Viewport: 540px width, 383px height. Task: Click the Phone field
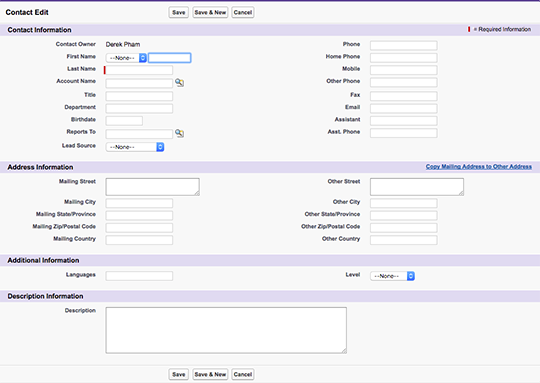404,45
